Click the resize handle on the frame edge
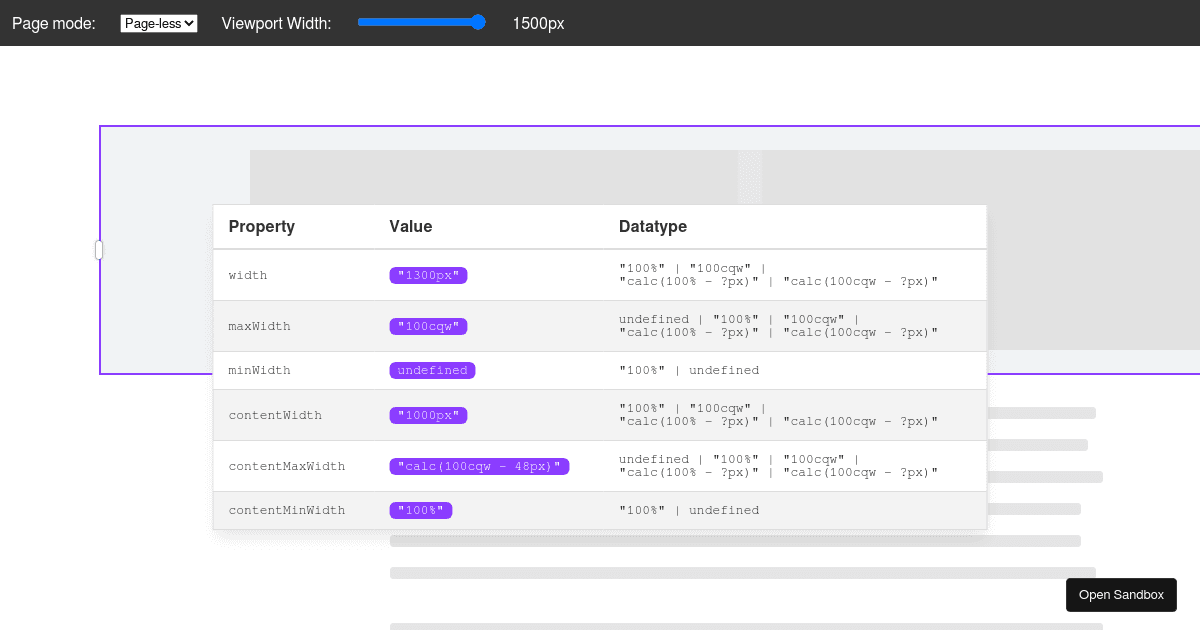Screen dimensions: 1200x630 [x=99, y=250]
